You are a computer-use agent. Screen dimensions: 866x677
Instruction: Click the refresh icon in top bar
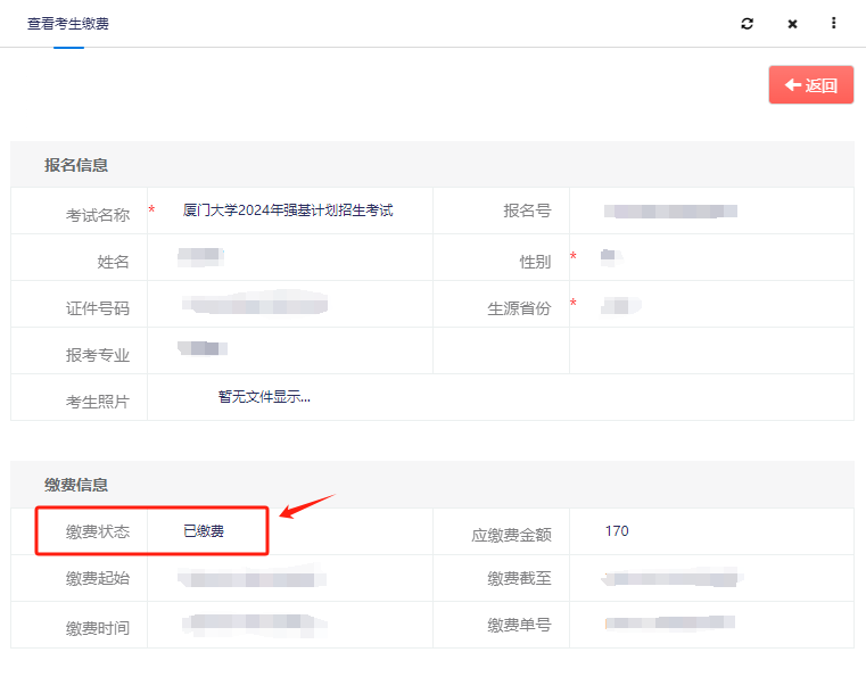747,24
